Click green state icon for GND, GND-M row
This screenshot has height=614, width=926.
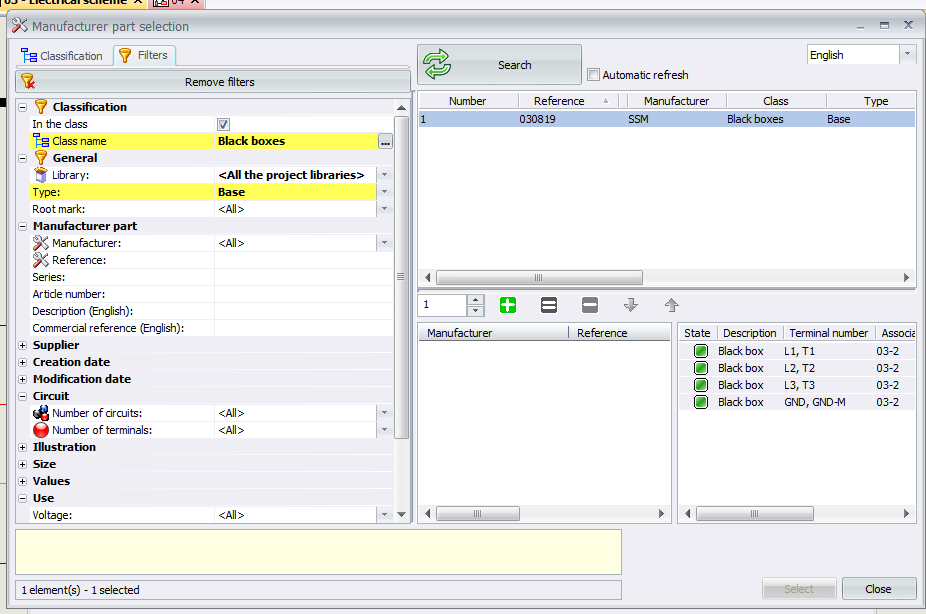pos(700,402)
